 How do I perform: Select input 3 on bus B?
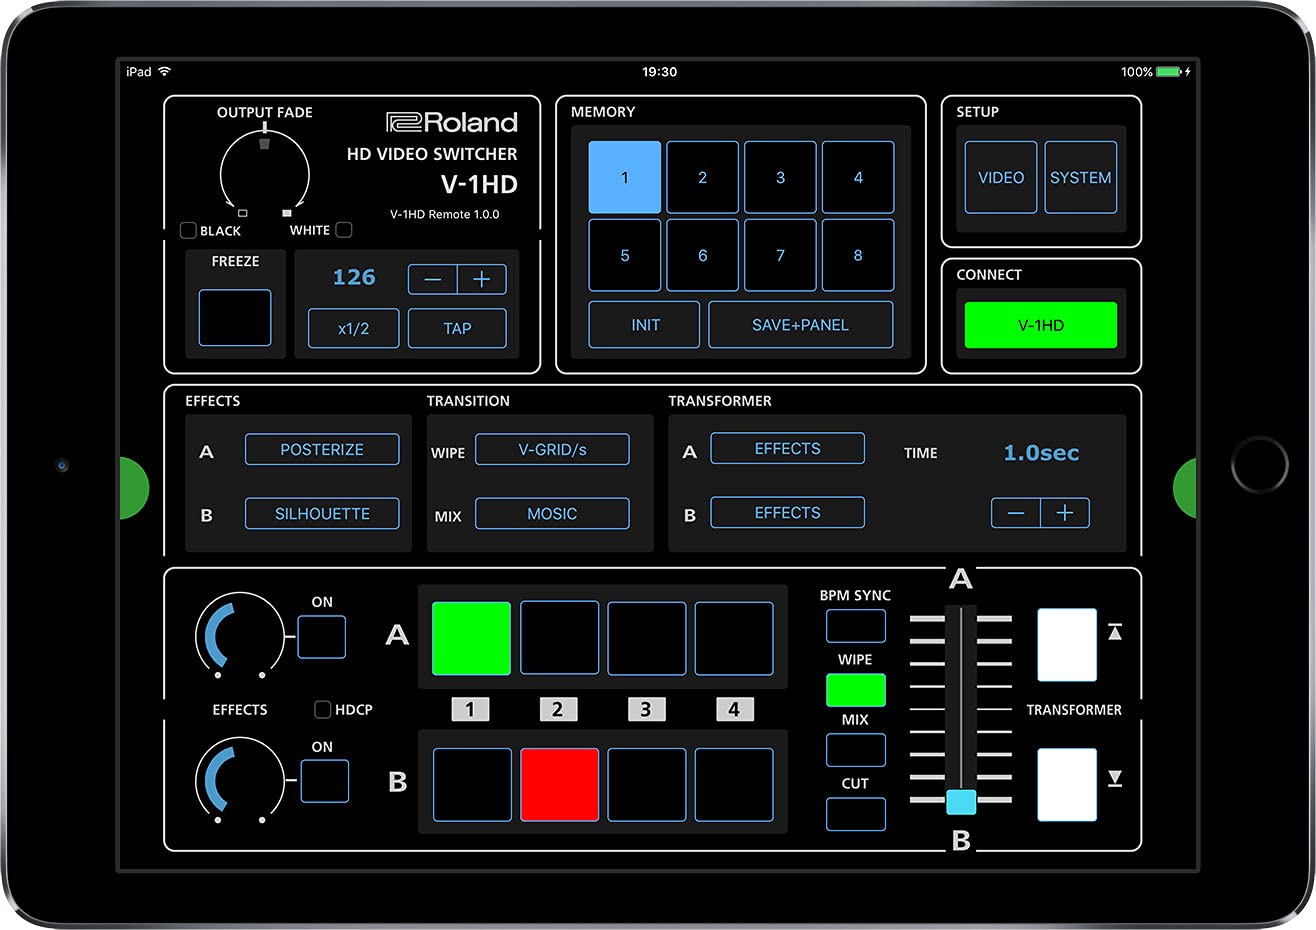[647, 785]
